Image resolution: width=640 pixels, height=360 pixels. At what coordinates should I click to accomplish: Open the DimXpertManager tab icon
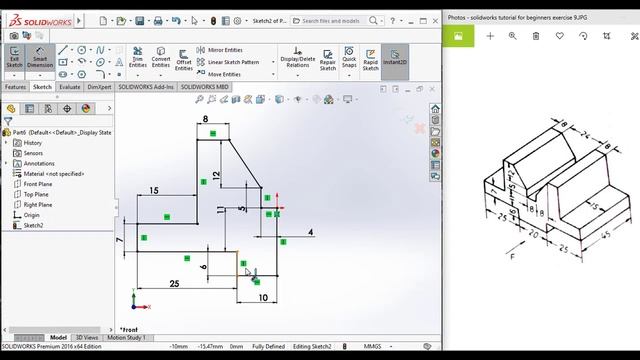point(67,109)
